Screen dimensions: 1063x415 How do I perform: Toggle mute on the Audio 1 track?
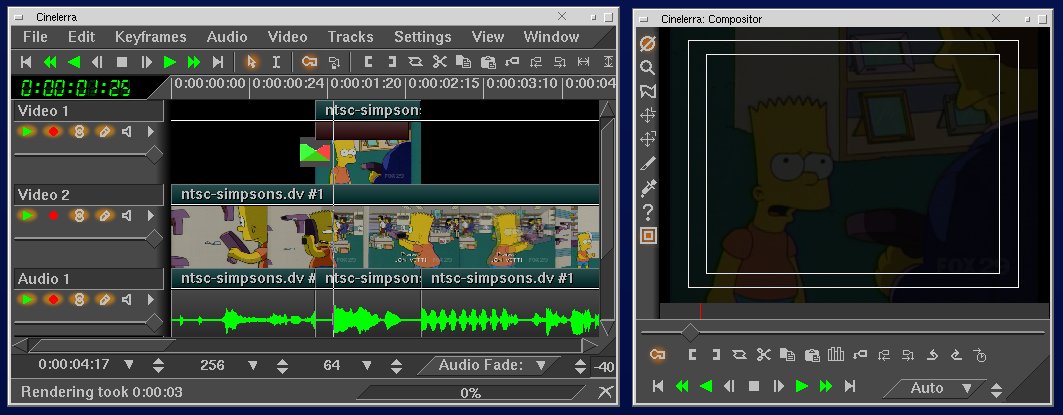click(x=127, y=299)
